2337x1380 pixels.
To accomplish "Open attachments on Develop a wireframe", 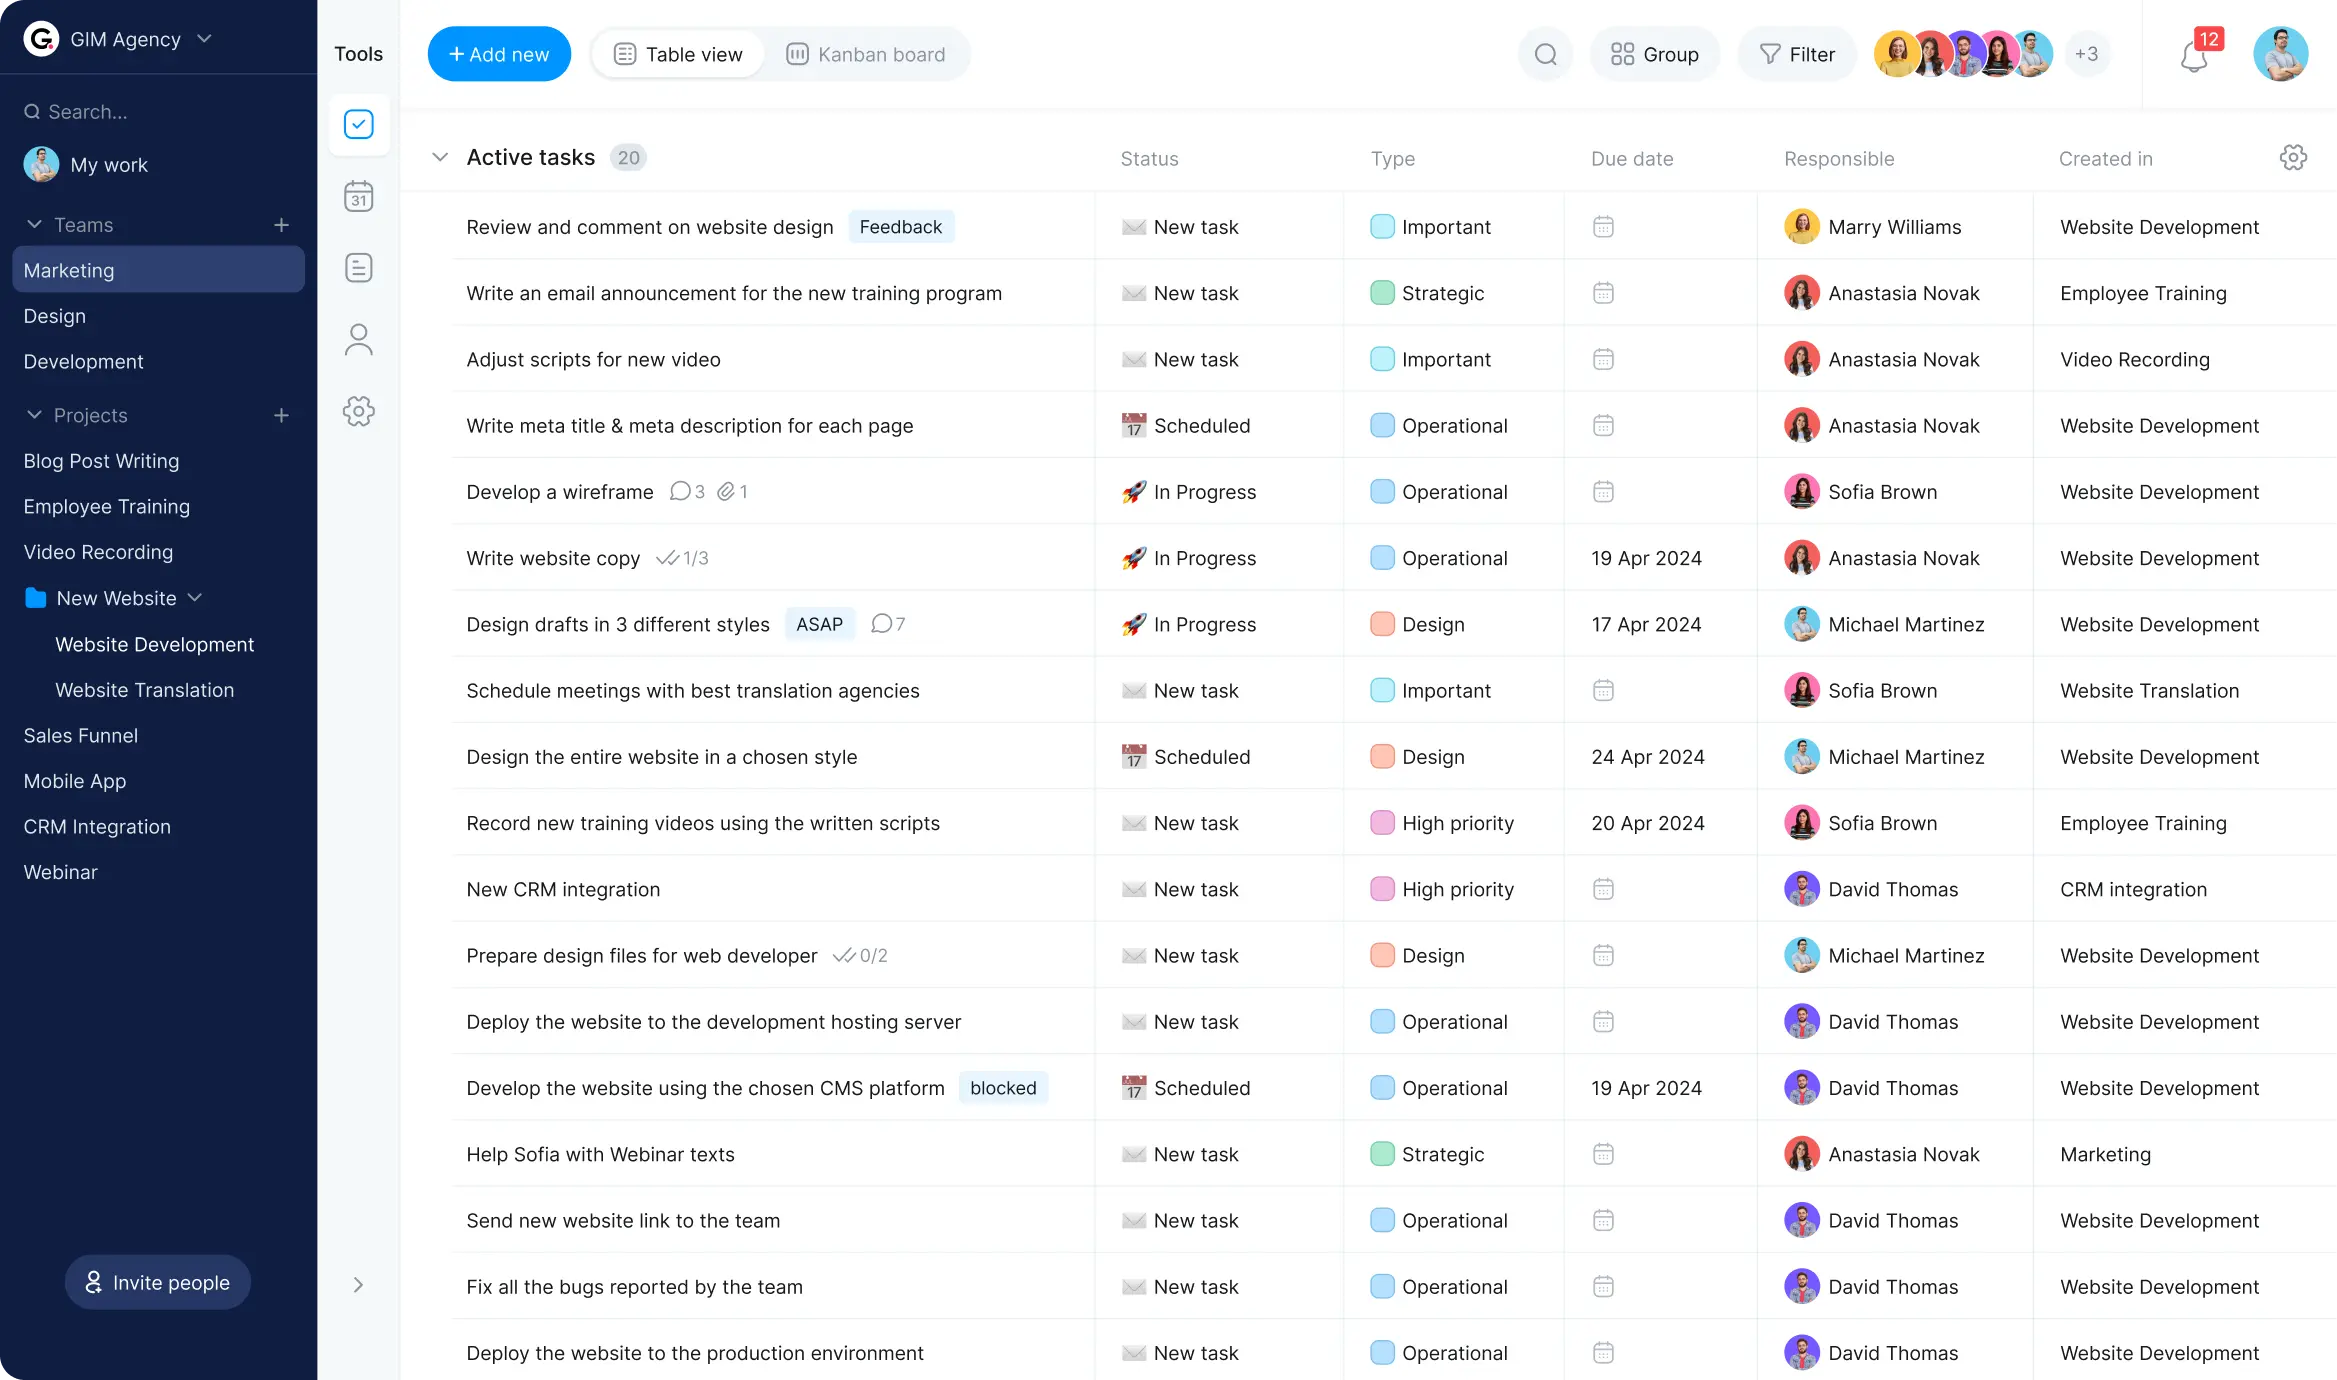I will pos(732,491).
